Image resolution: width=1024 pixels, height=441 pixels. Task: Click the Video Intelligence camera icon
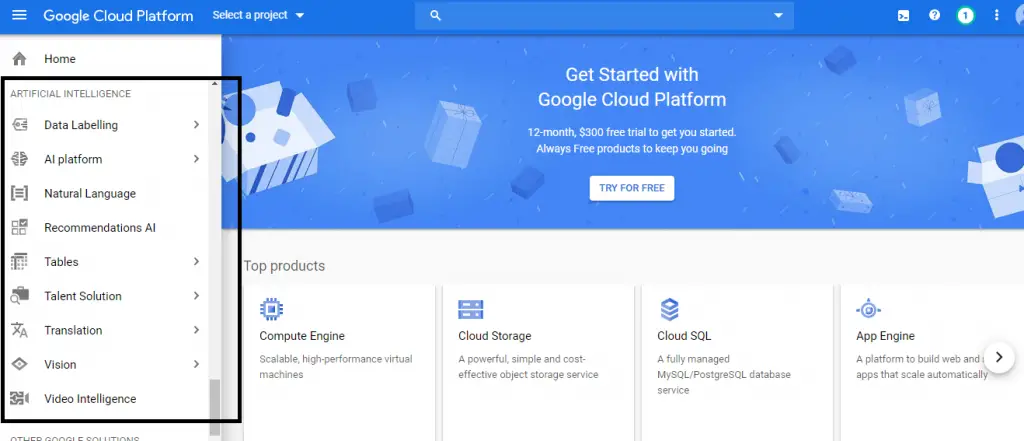[x=20, y=399]
